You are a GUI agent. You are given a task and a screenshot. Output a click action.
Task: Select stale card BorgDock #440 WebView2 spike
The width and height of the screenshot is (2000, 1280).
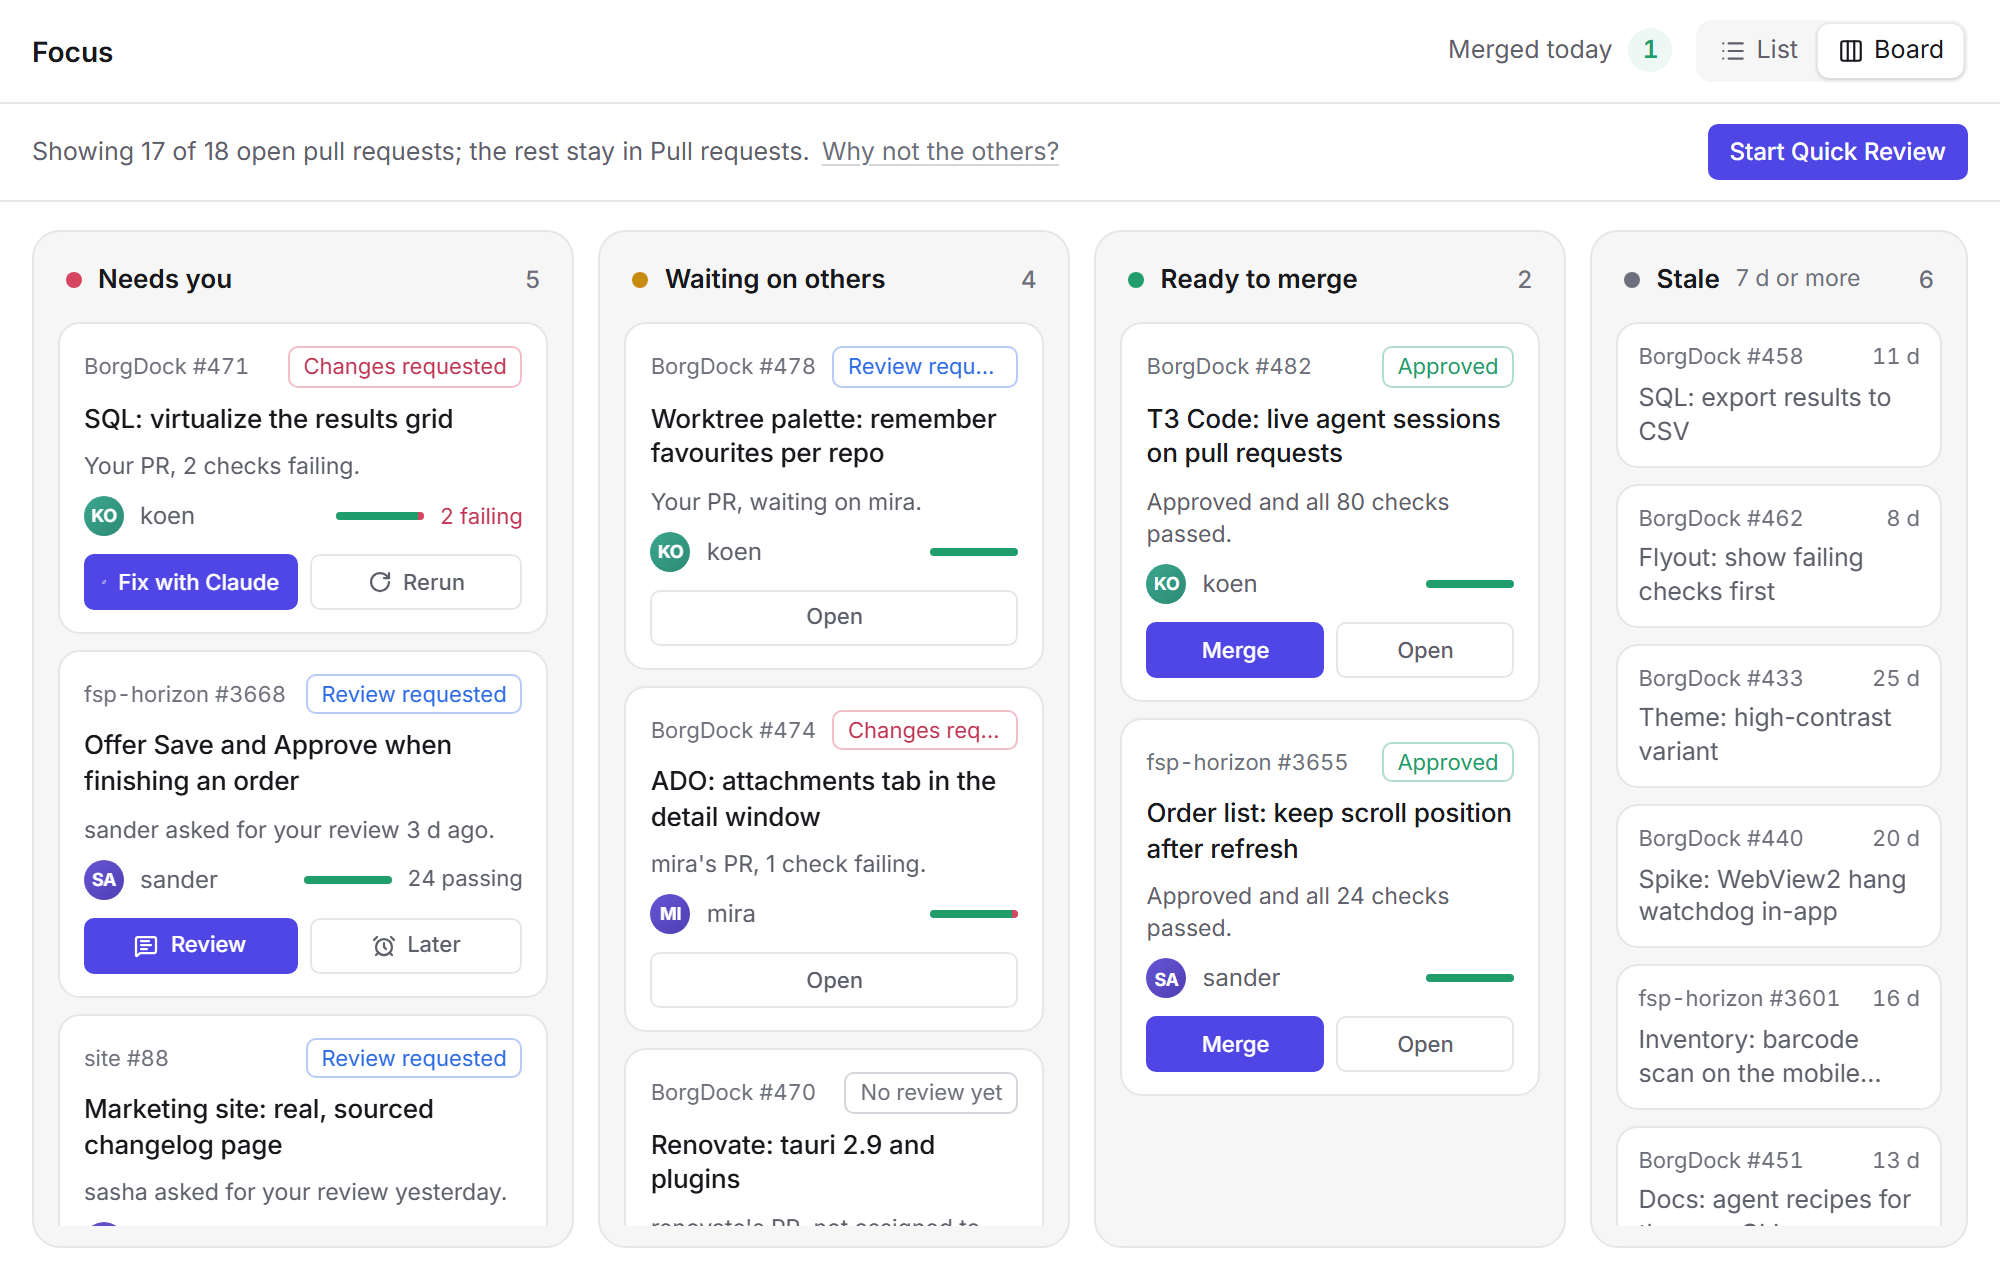pos(1778,876)
